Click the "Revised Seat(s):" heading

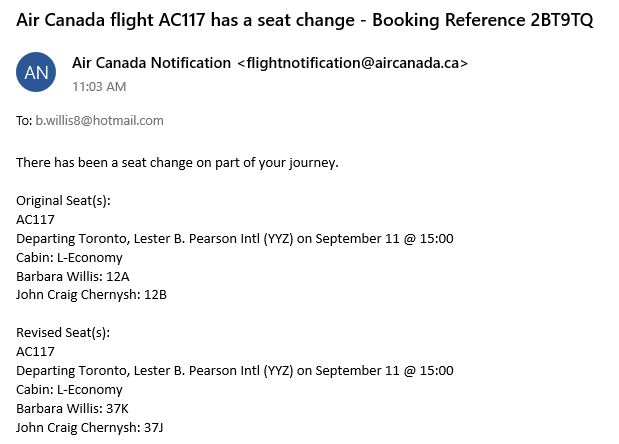pyautogui.click(x=62, y=333)
